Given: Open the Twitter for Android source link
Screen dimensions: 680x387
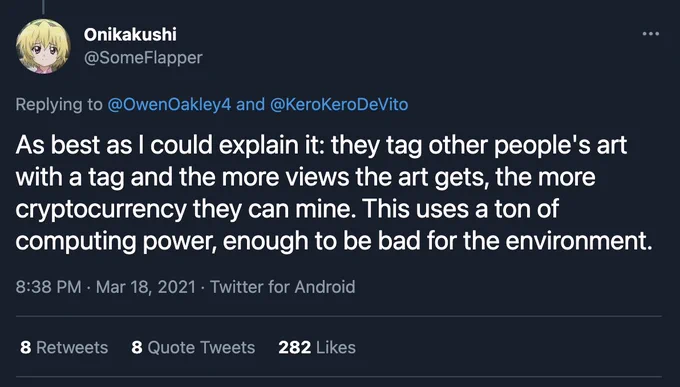Looking at the screenshot, I should tap(283, 287).
